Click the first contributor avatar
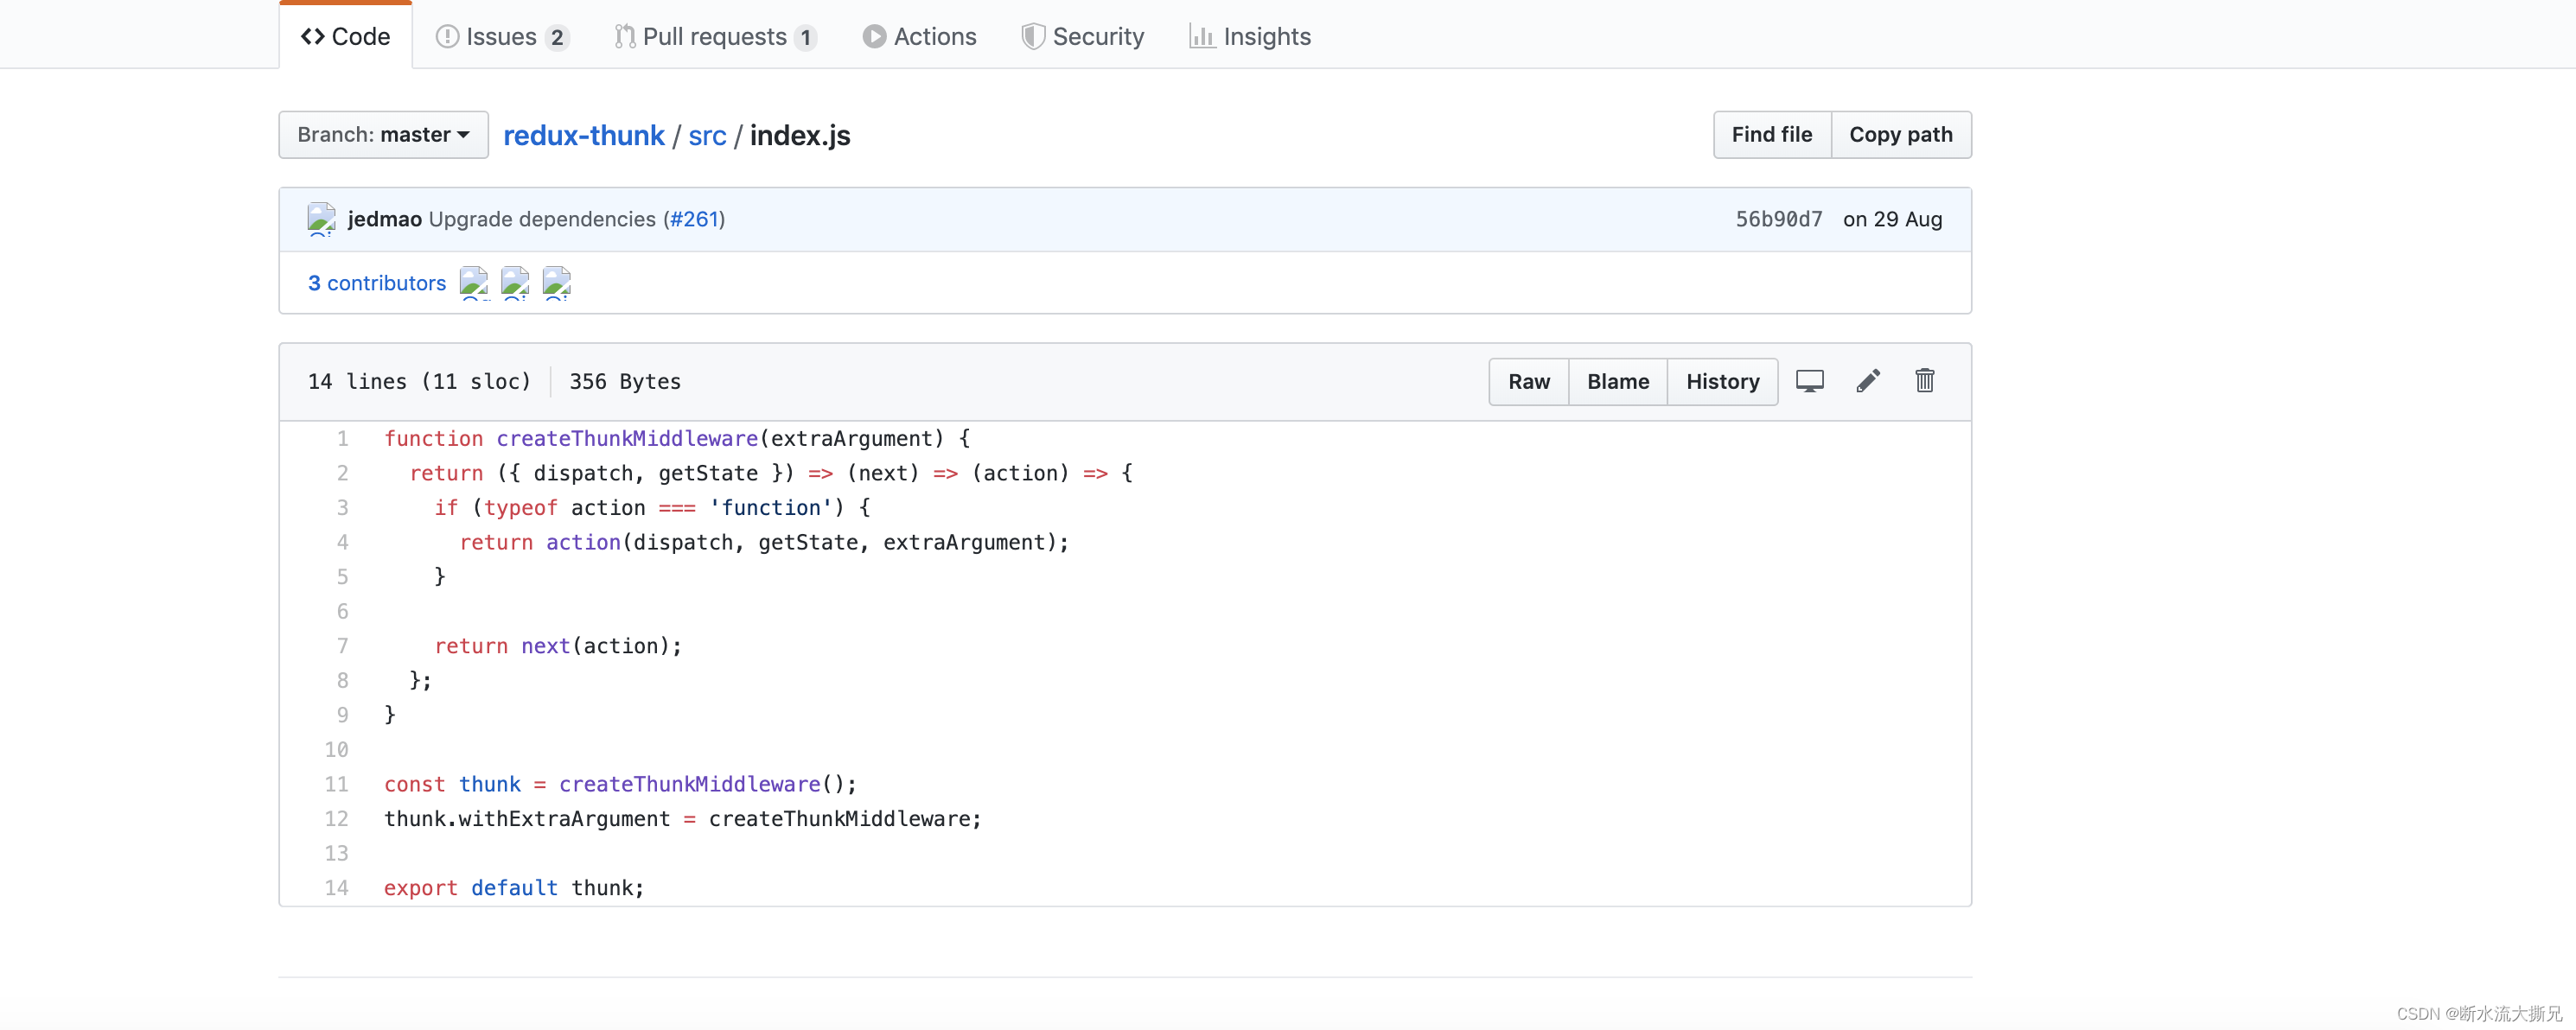This screenshot has height=1030, width=2576. point(474,283)
